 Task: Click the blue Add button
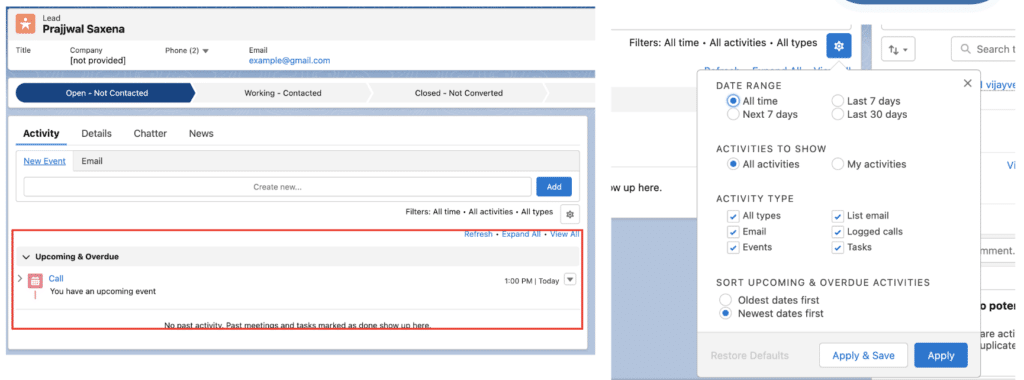click(x=554, y=187)
